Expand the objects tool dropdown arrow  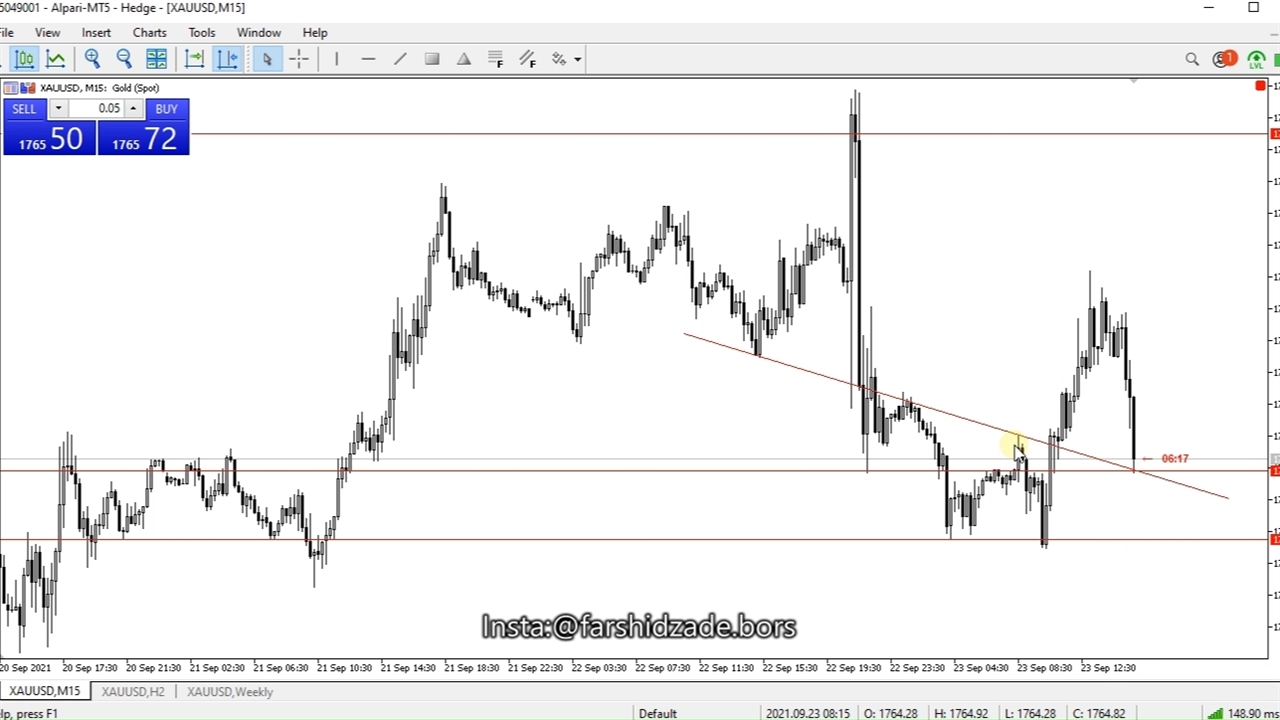pyautogui.click(x=578, y=60)
